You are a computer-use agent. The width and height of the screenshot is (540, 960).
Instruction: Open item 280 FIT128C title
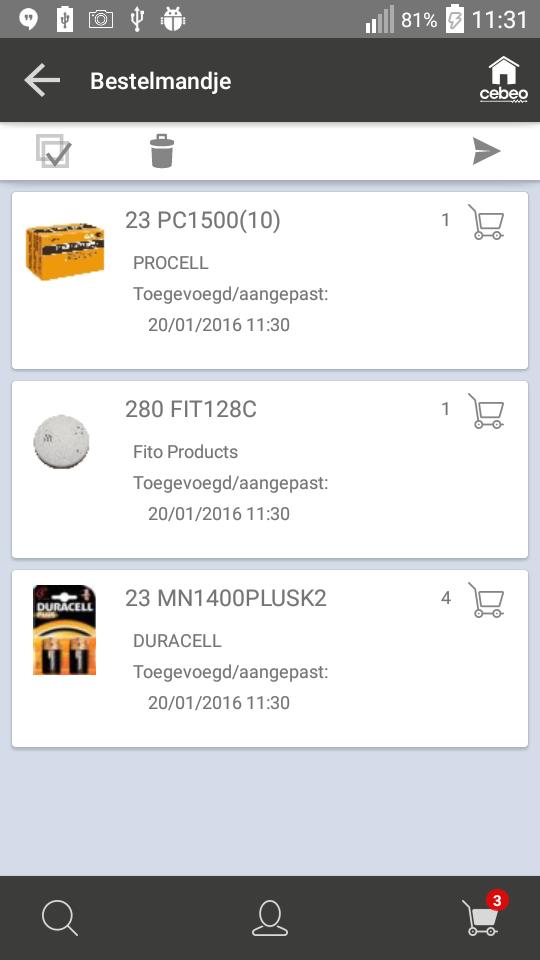coord(191,409)
